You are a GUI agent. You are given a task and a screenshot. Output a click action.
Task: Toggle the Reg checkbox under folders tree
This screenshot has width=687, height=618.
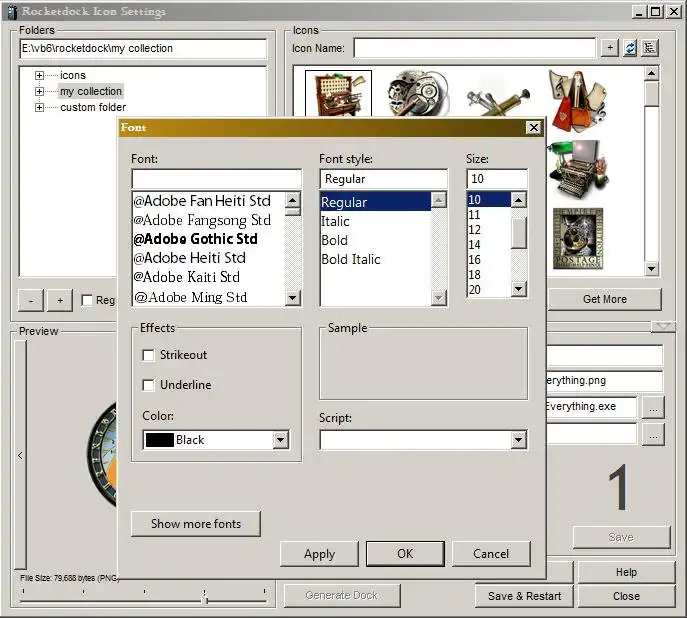[x=87, y=300]
